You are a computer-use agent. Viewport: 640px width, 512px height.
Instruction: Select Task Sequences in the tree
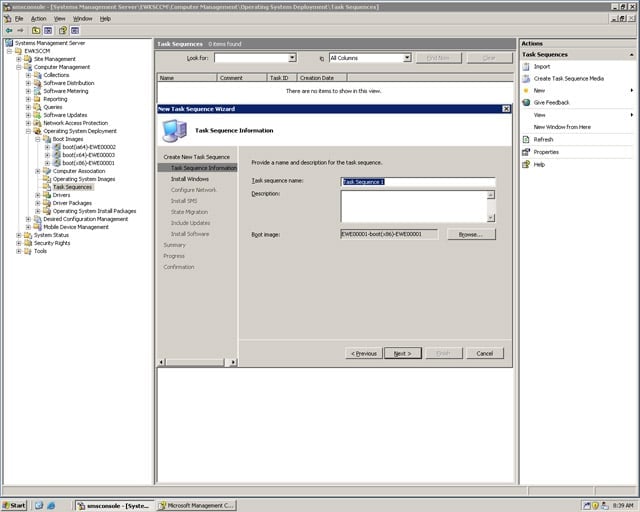(73, 187)
